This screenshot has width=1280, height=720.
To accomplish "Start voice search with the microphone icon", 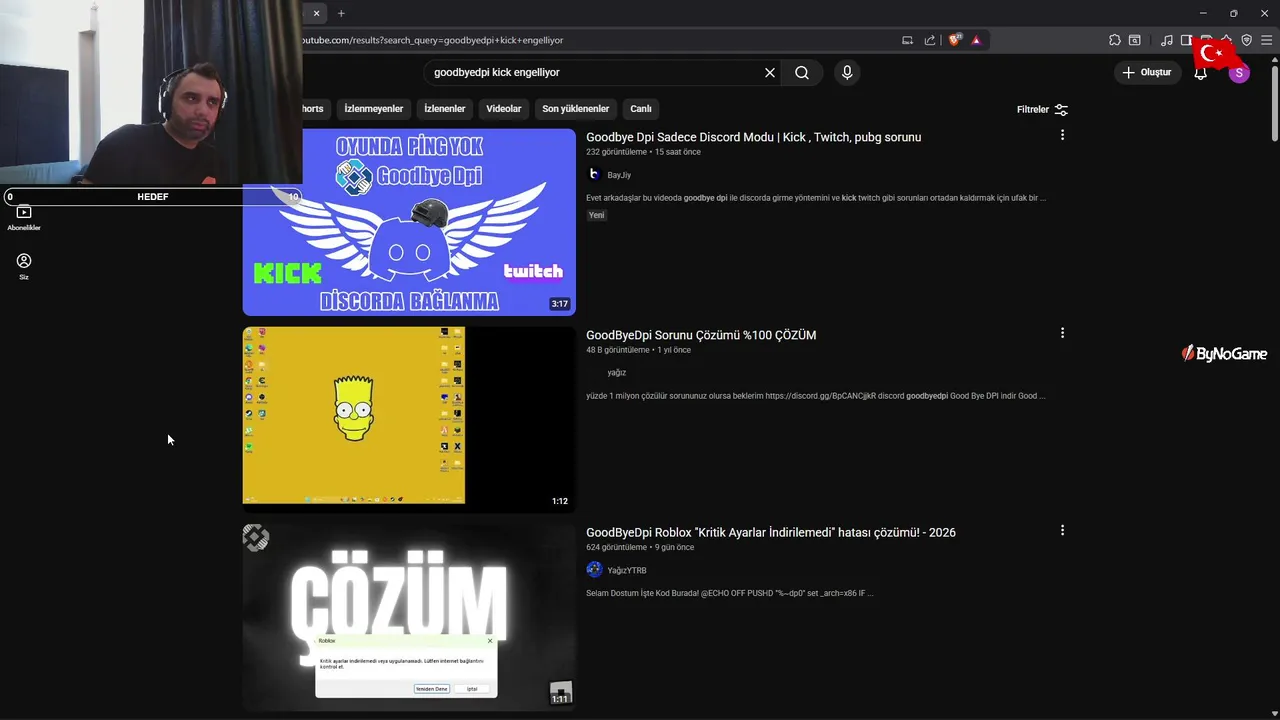I will pos(847,72).
